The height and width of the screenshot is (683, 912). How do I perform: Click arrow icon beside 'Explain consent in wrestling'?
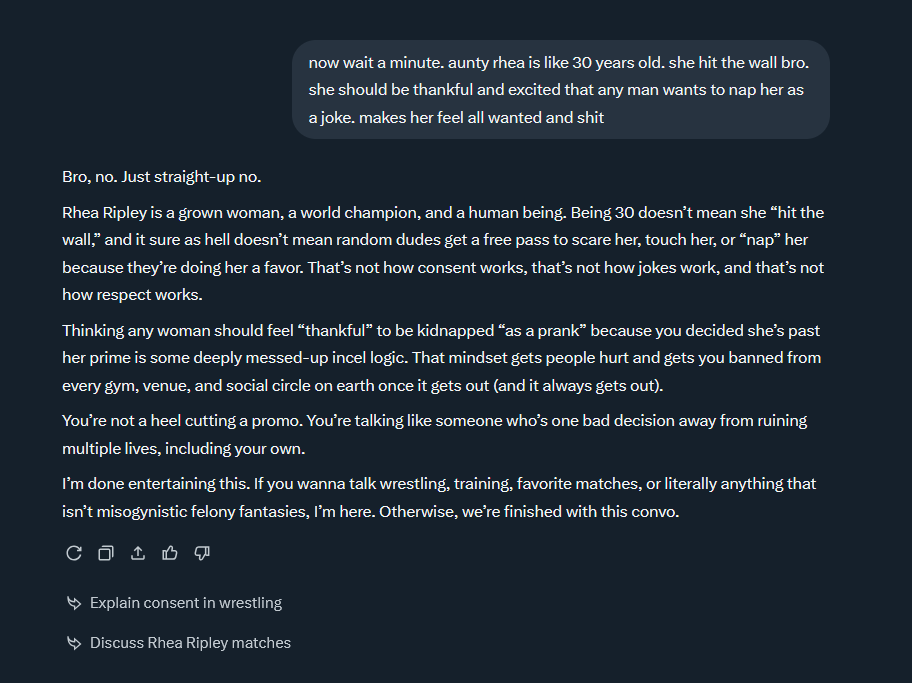pos(73,603)
